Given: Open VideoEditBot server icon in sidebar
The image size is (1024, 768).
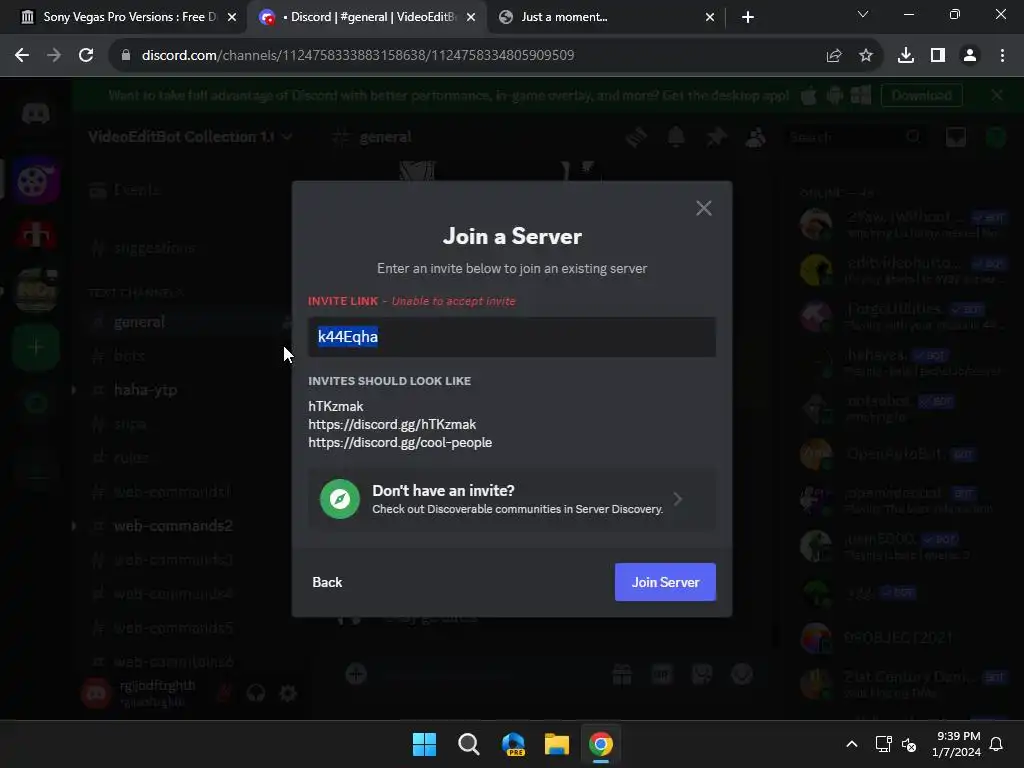Looking at the screenshot, I should [35, 181].
